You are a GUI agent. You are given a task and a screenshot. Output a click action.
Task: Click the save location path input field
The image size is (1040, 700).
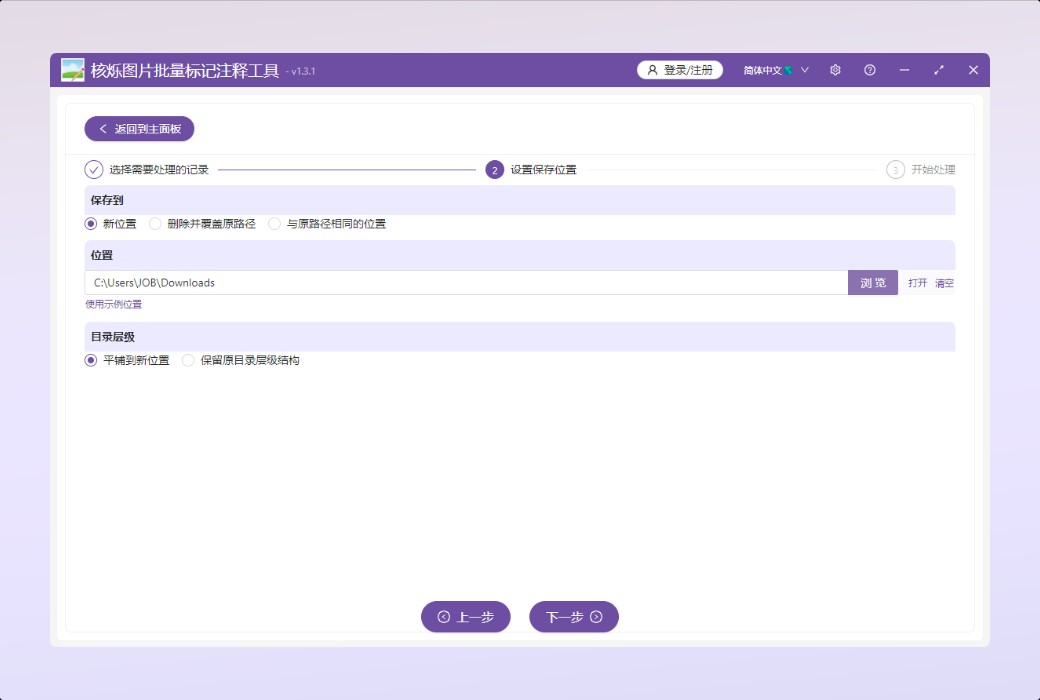click(465, 283)
